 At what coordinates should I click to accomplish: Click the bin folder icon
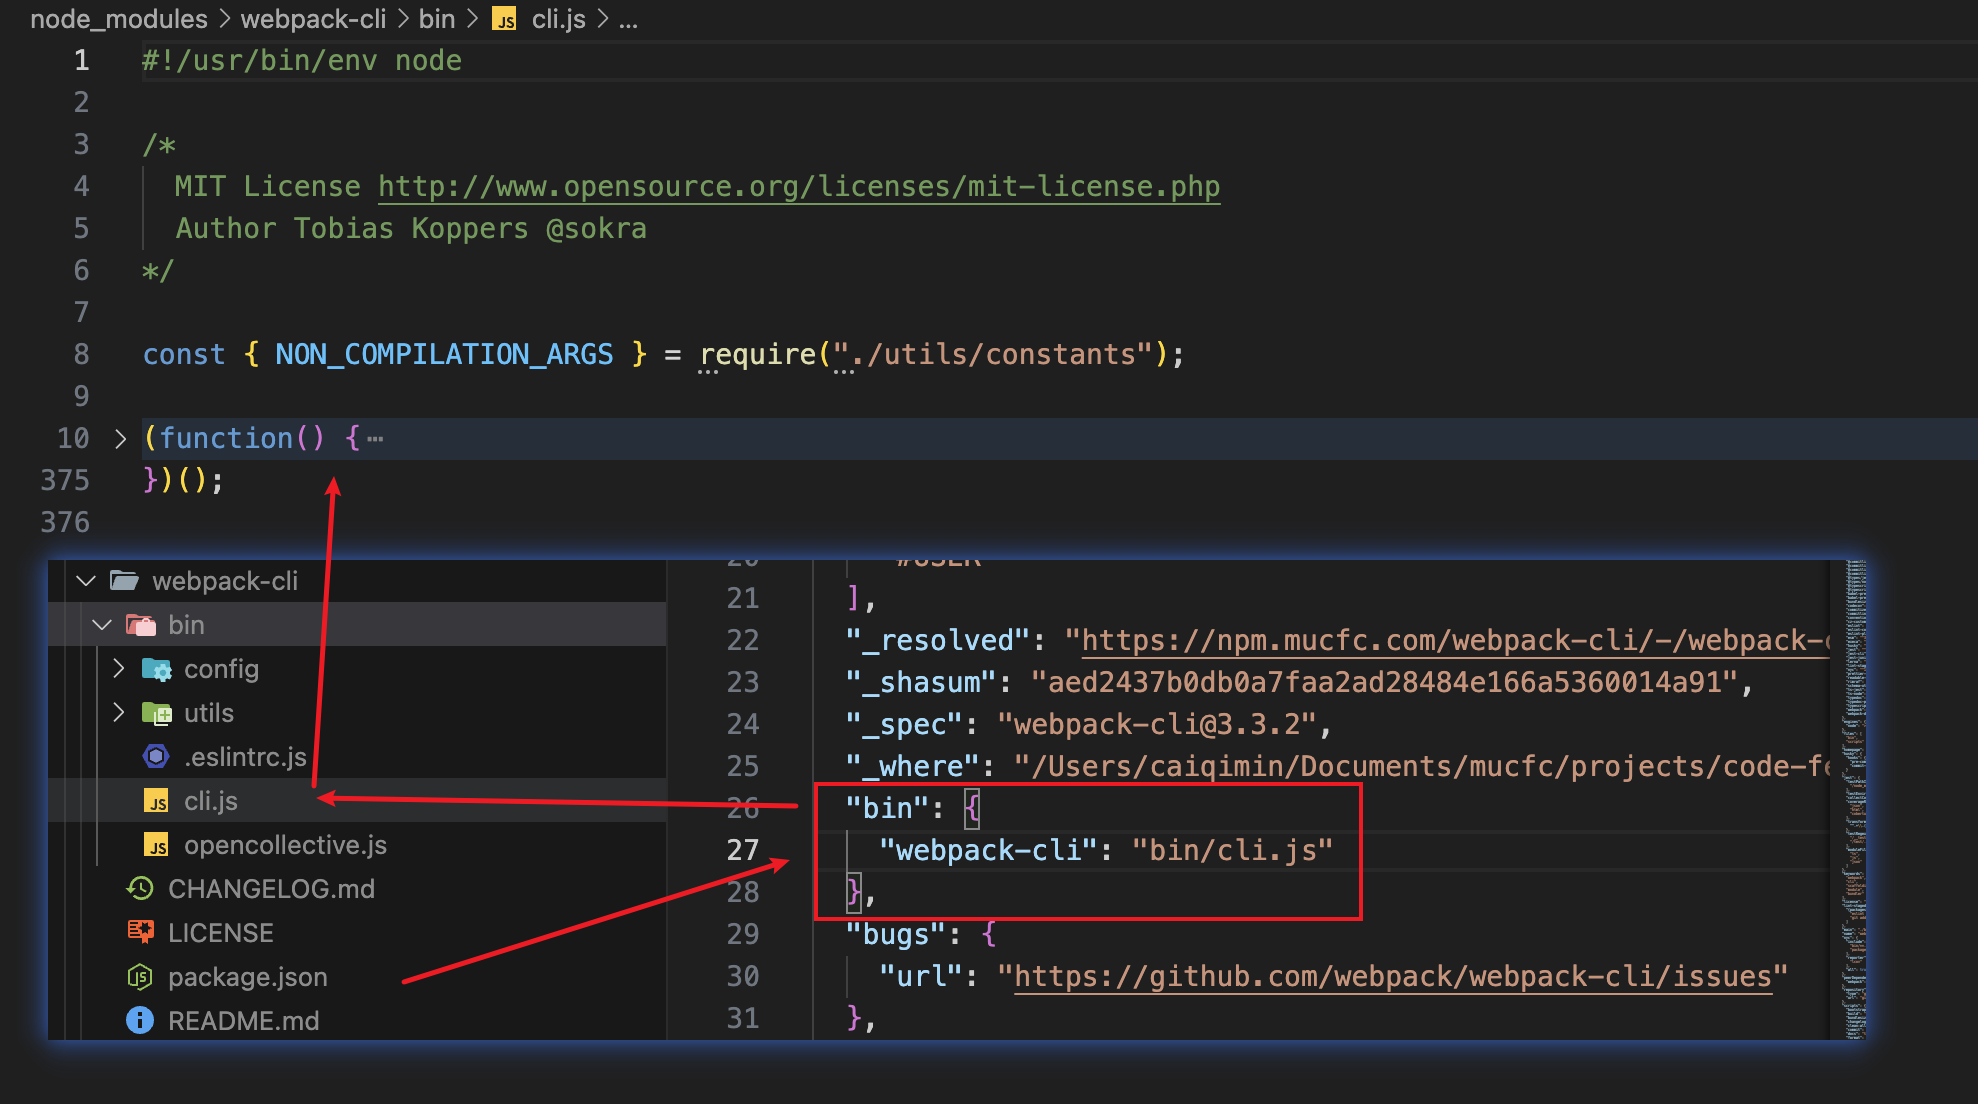click(141, 625)
